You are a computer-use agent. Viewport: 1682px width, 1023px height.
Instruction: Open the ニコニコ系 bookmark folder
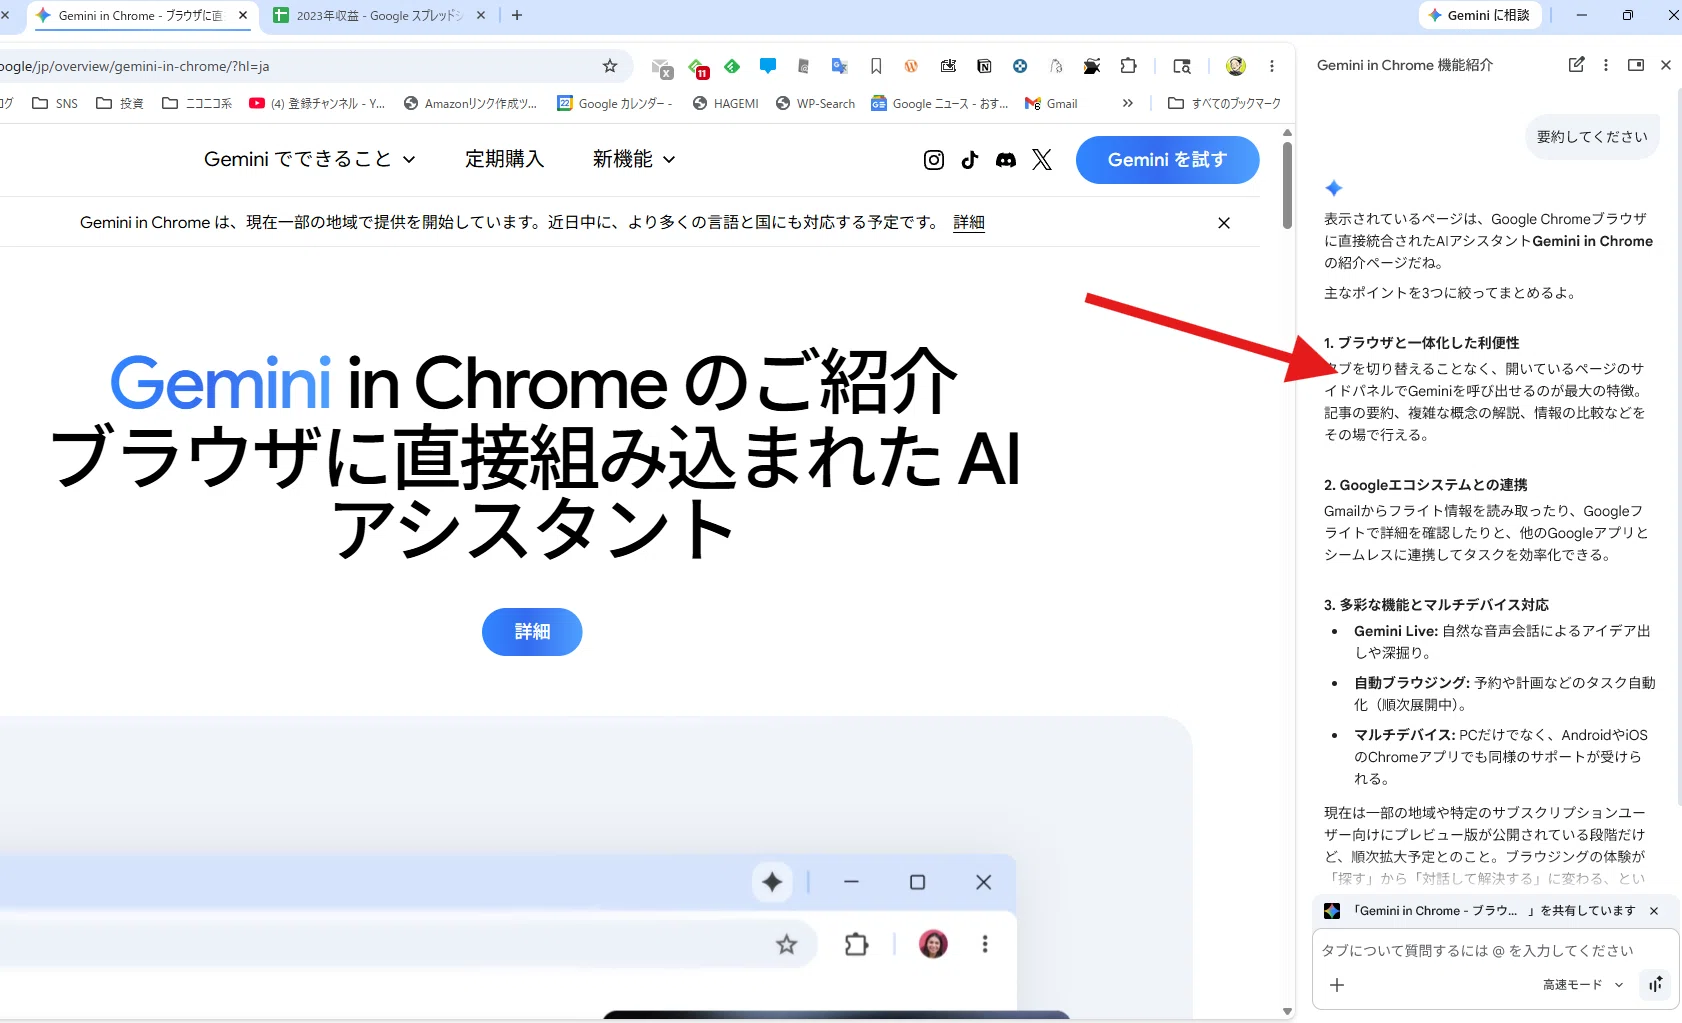(197, 103)
